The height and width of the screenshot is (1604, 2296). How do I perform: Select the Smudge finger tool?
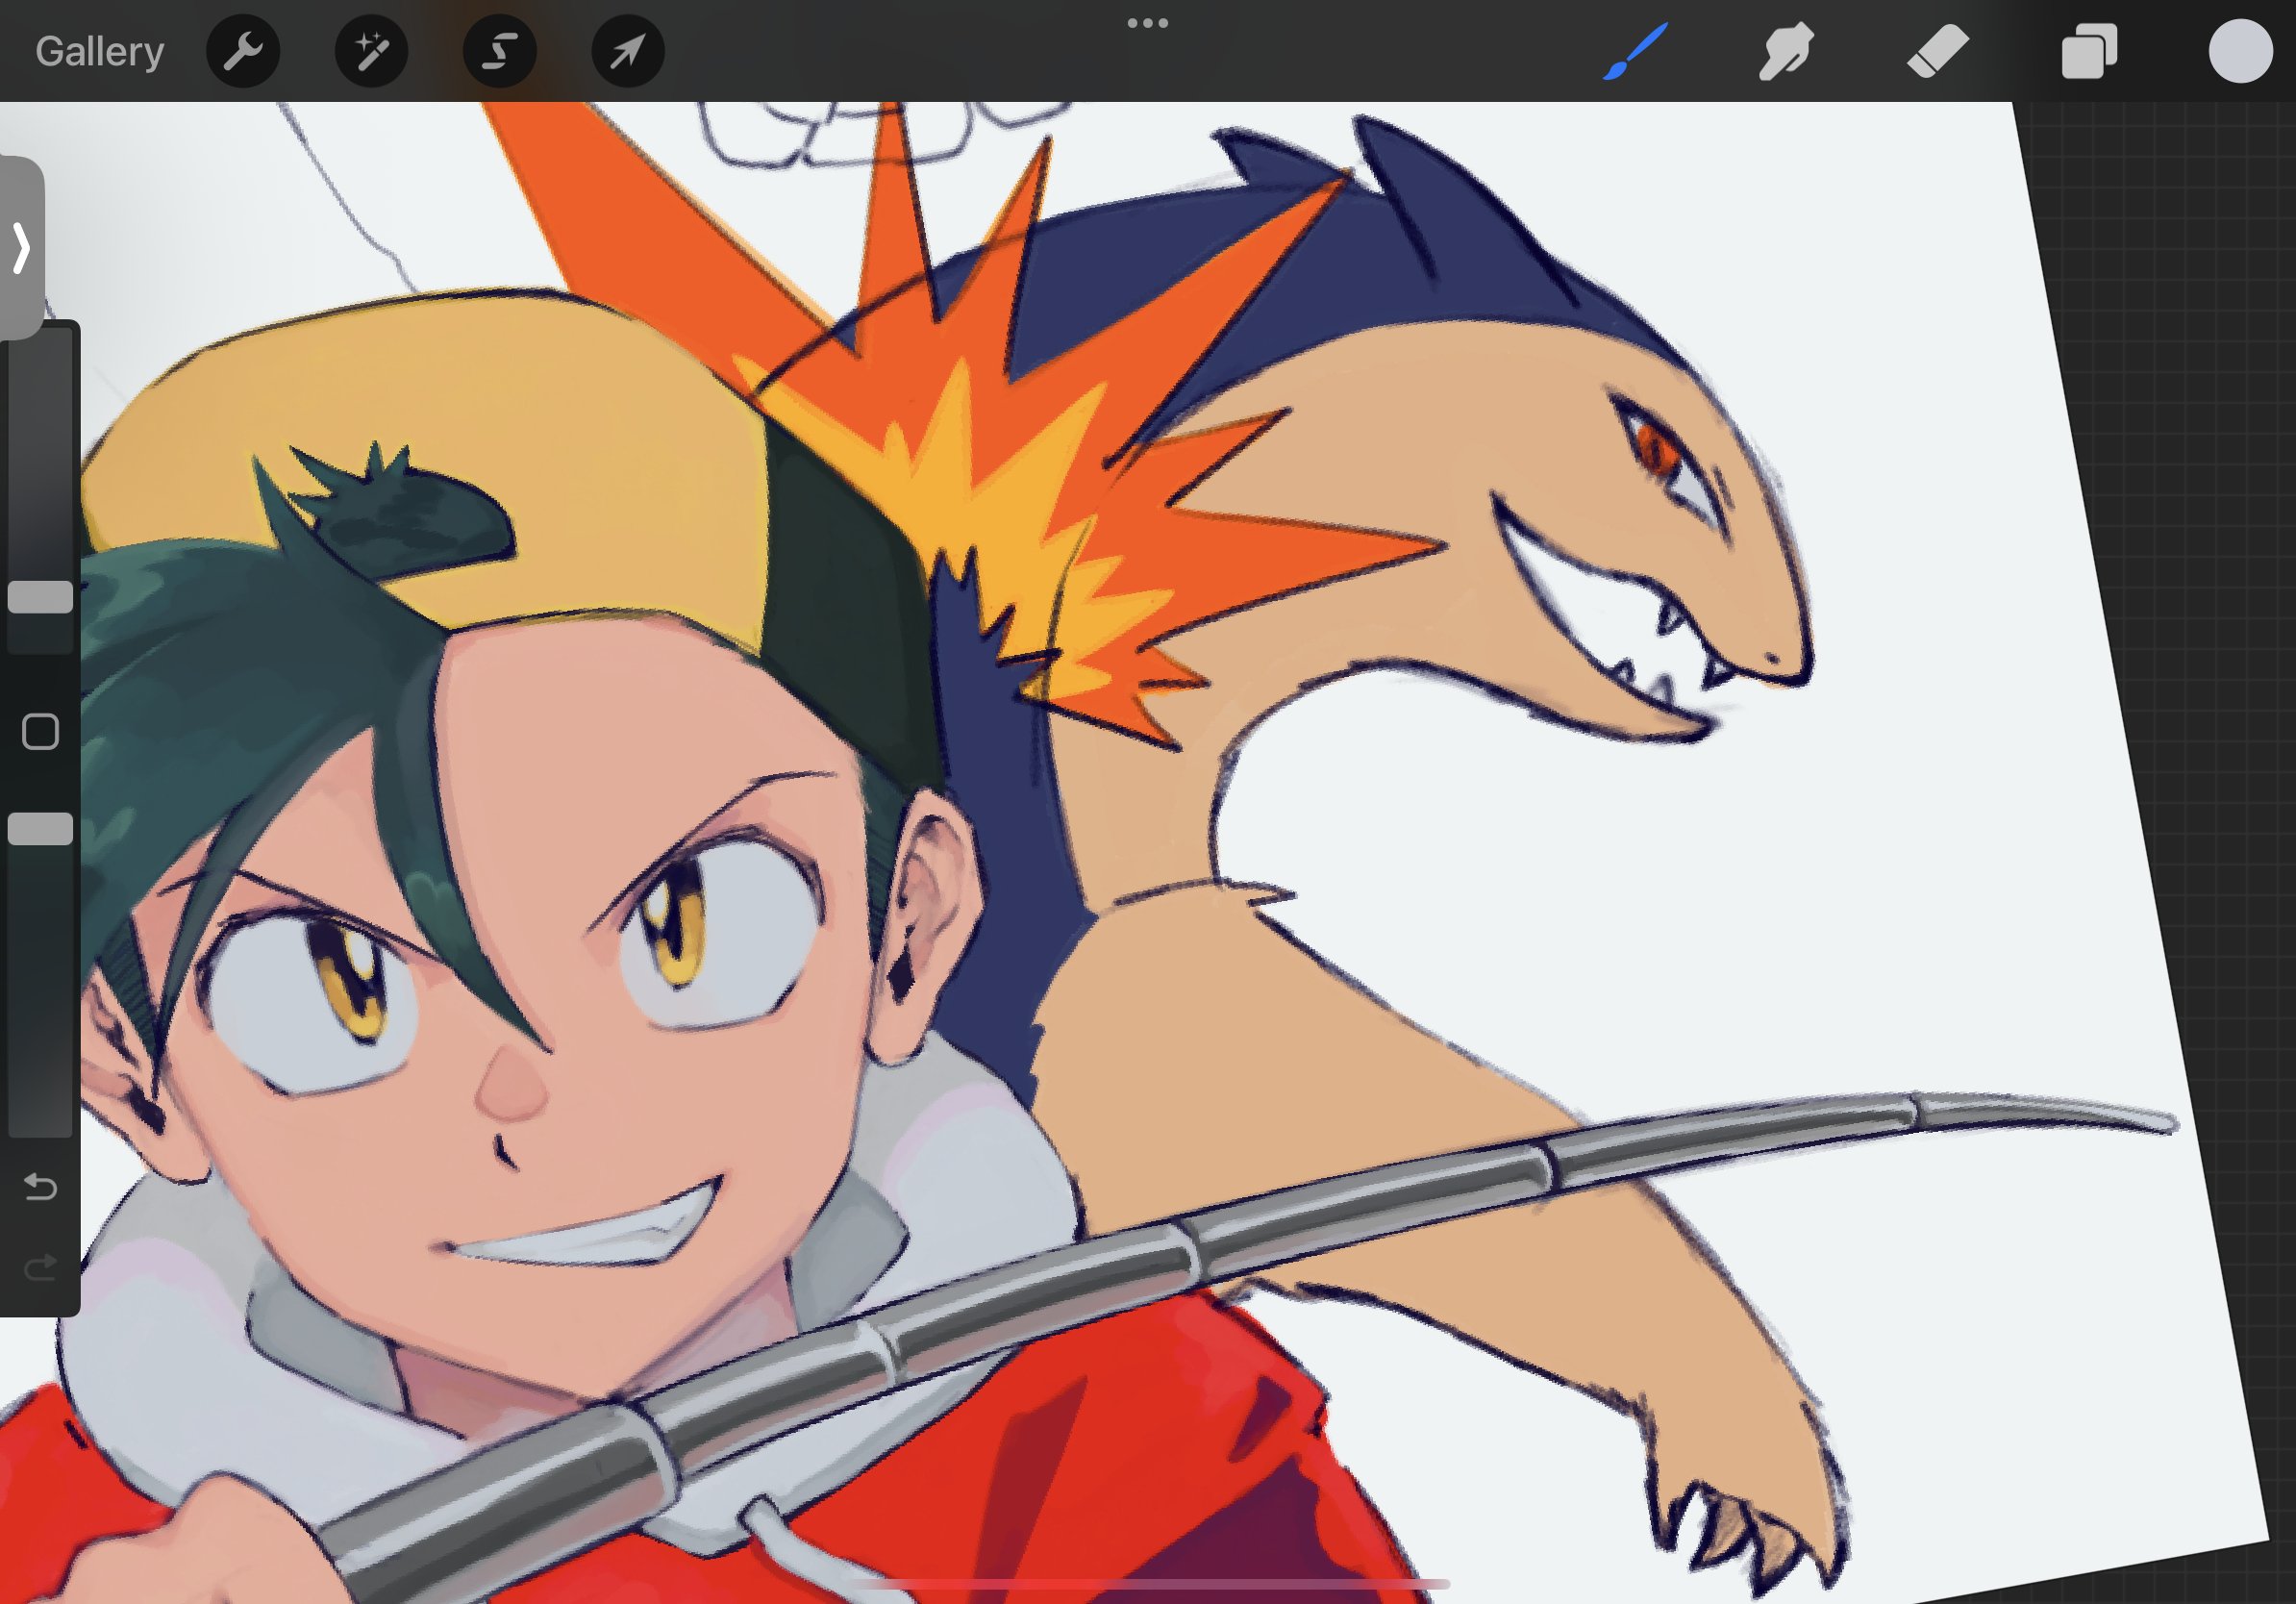[1786, 51]
